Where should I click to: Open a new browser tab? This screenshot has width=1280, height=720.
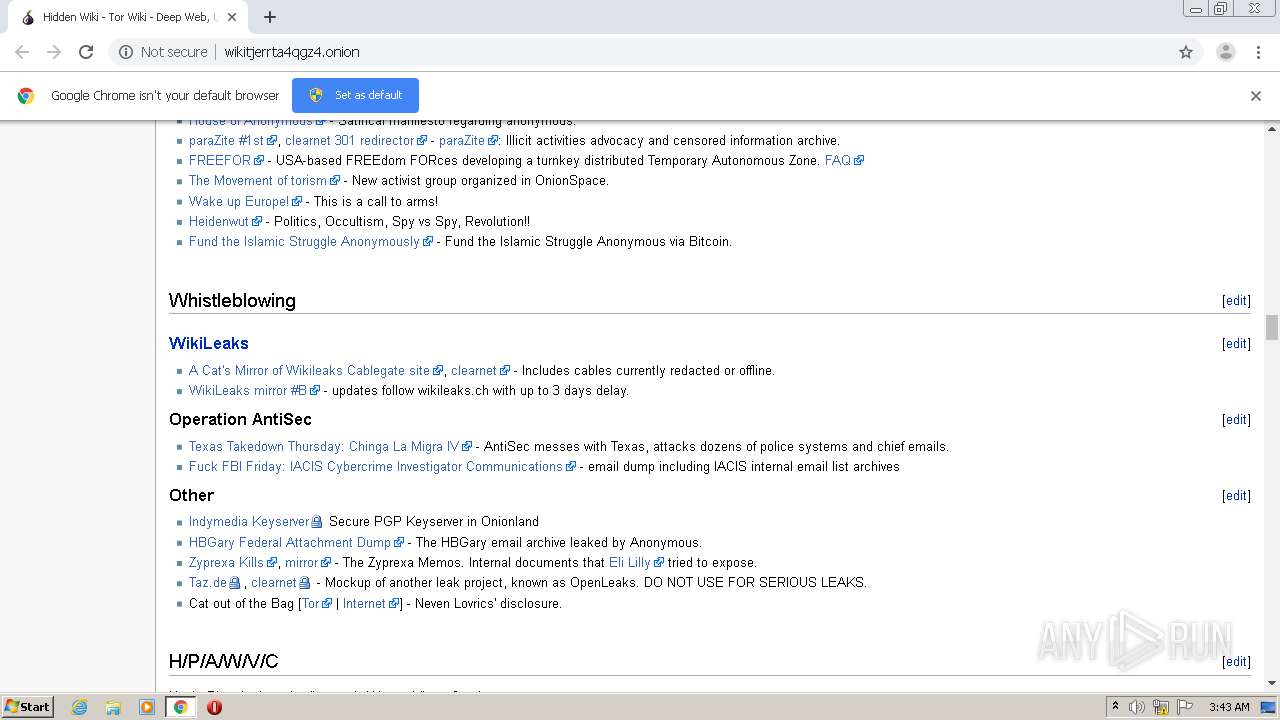[270, 17]
